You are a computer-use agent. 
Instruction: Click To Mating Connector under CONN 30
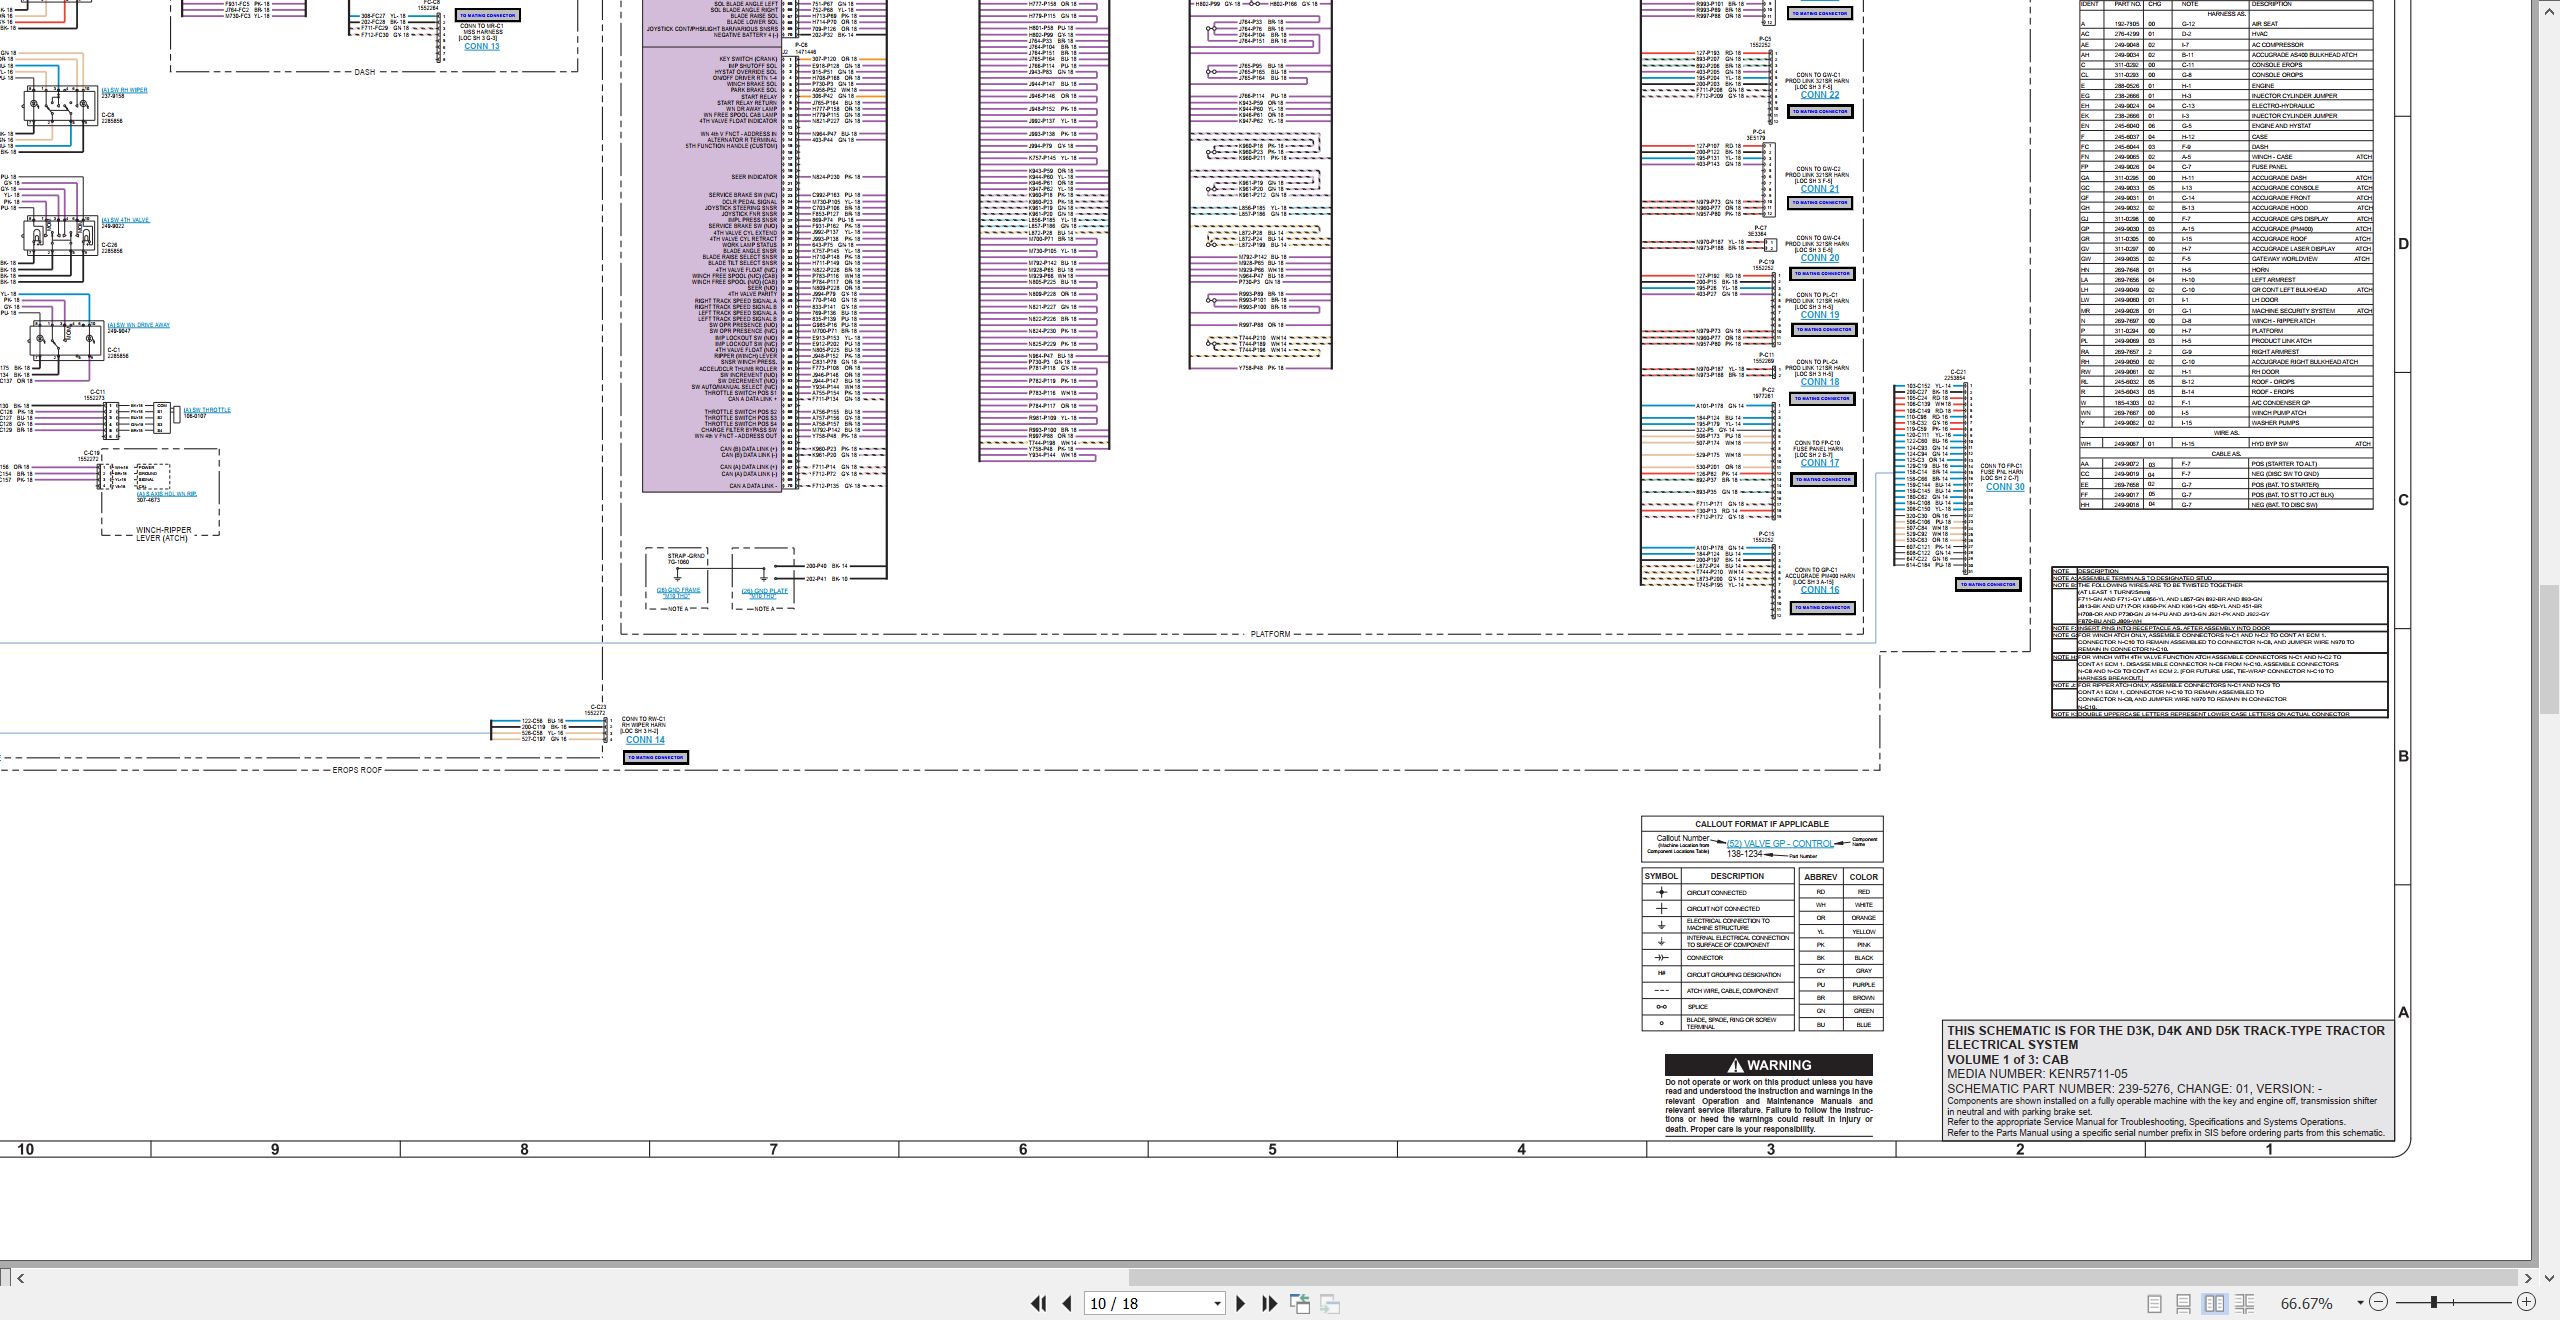1988,585
